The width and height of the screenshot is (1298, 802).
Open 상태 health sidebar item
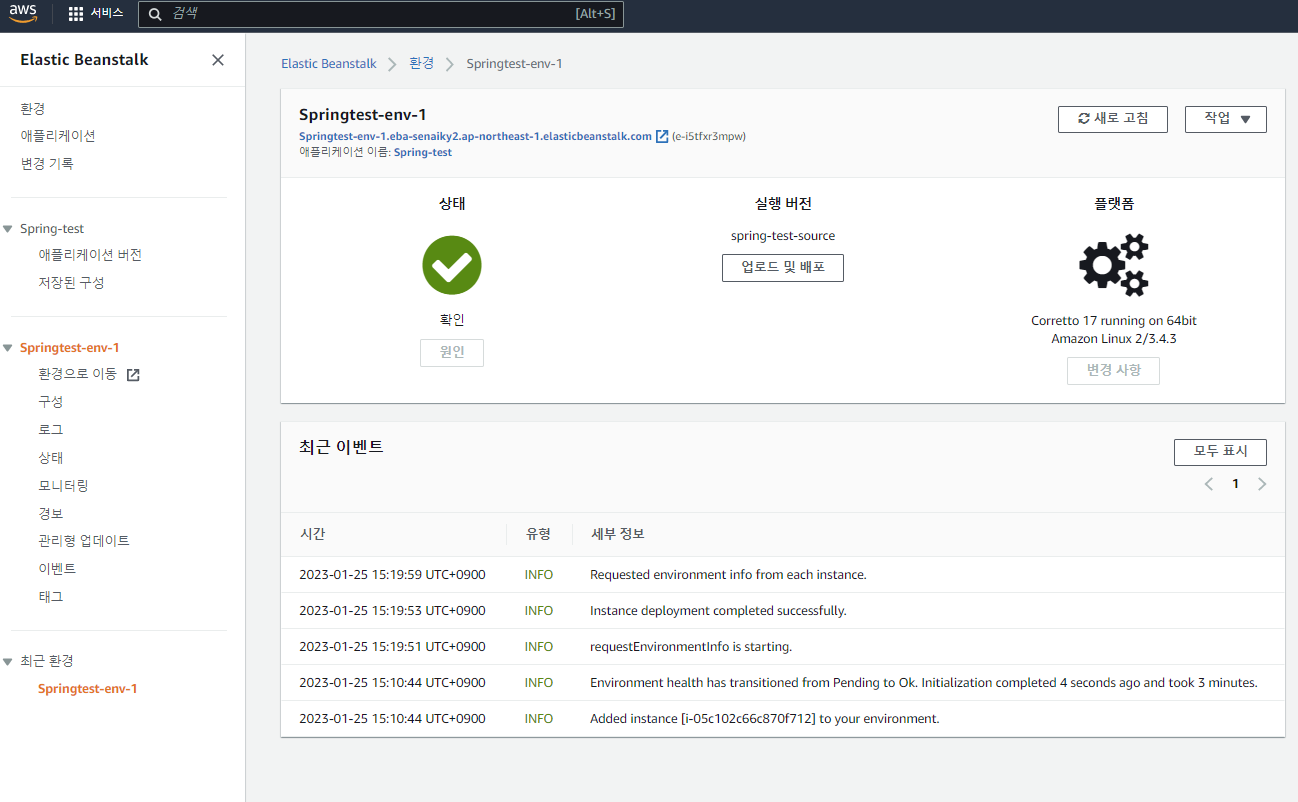tap(51, 458)
